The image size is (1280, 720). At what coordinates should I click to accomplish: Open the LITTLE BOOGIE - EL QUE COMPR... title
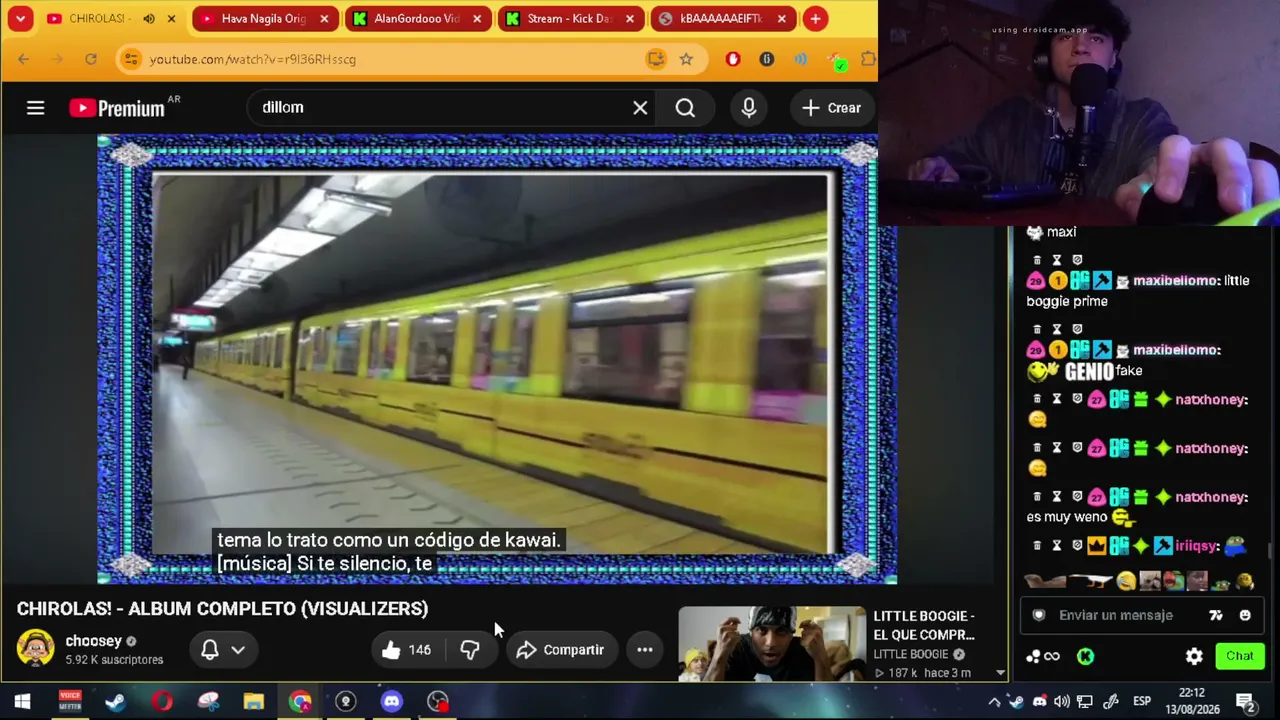[924, 625]
